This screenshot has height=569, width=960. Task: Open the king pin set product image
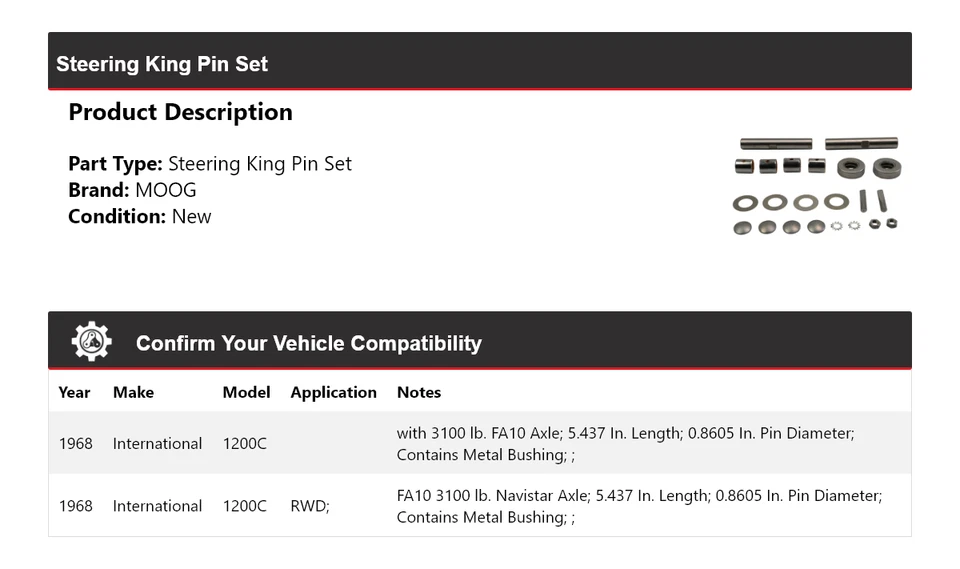(816, 186)
